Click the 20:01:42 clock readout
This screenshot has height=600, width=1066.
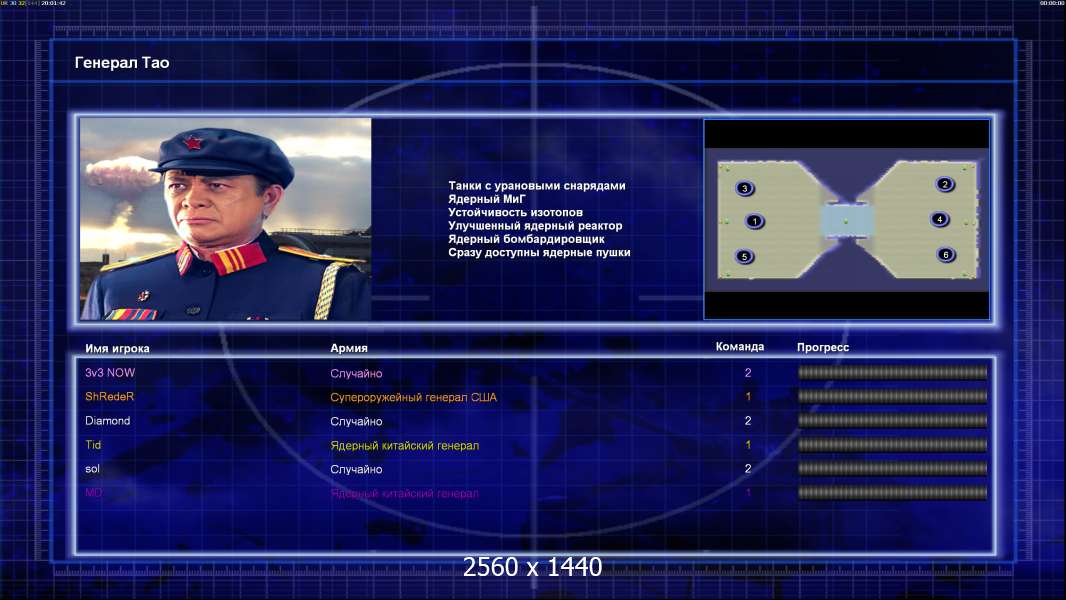click(54, 3)
